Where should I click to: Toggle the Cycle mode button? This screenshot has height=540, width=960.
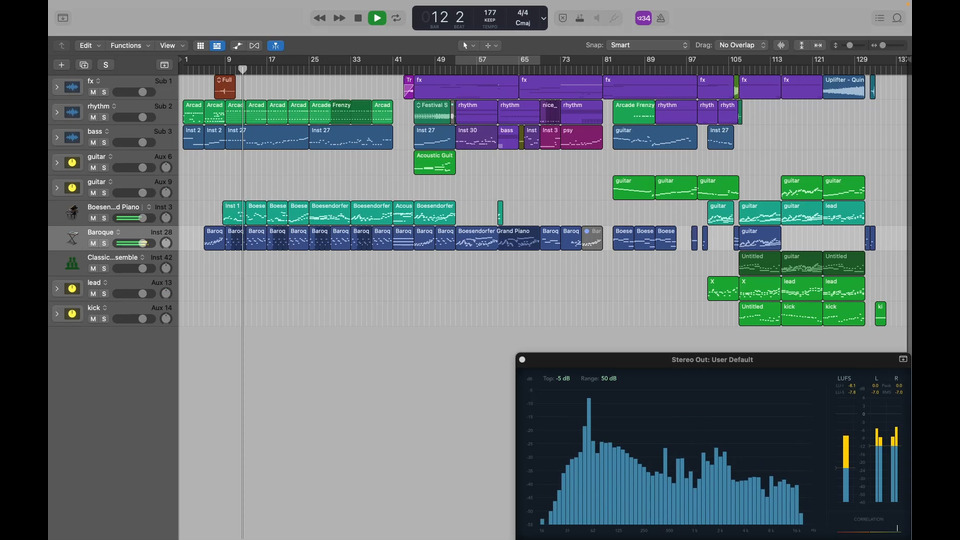click(396, 18)
